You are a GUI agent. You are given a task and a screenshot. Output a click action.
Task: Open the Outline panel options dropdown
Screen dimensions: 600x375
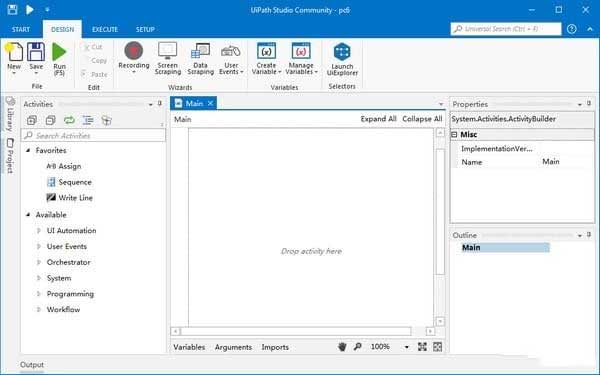click(x=580, y=235)
